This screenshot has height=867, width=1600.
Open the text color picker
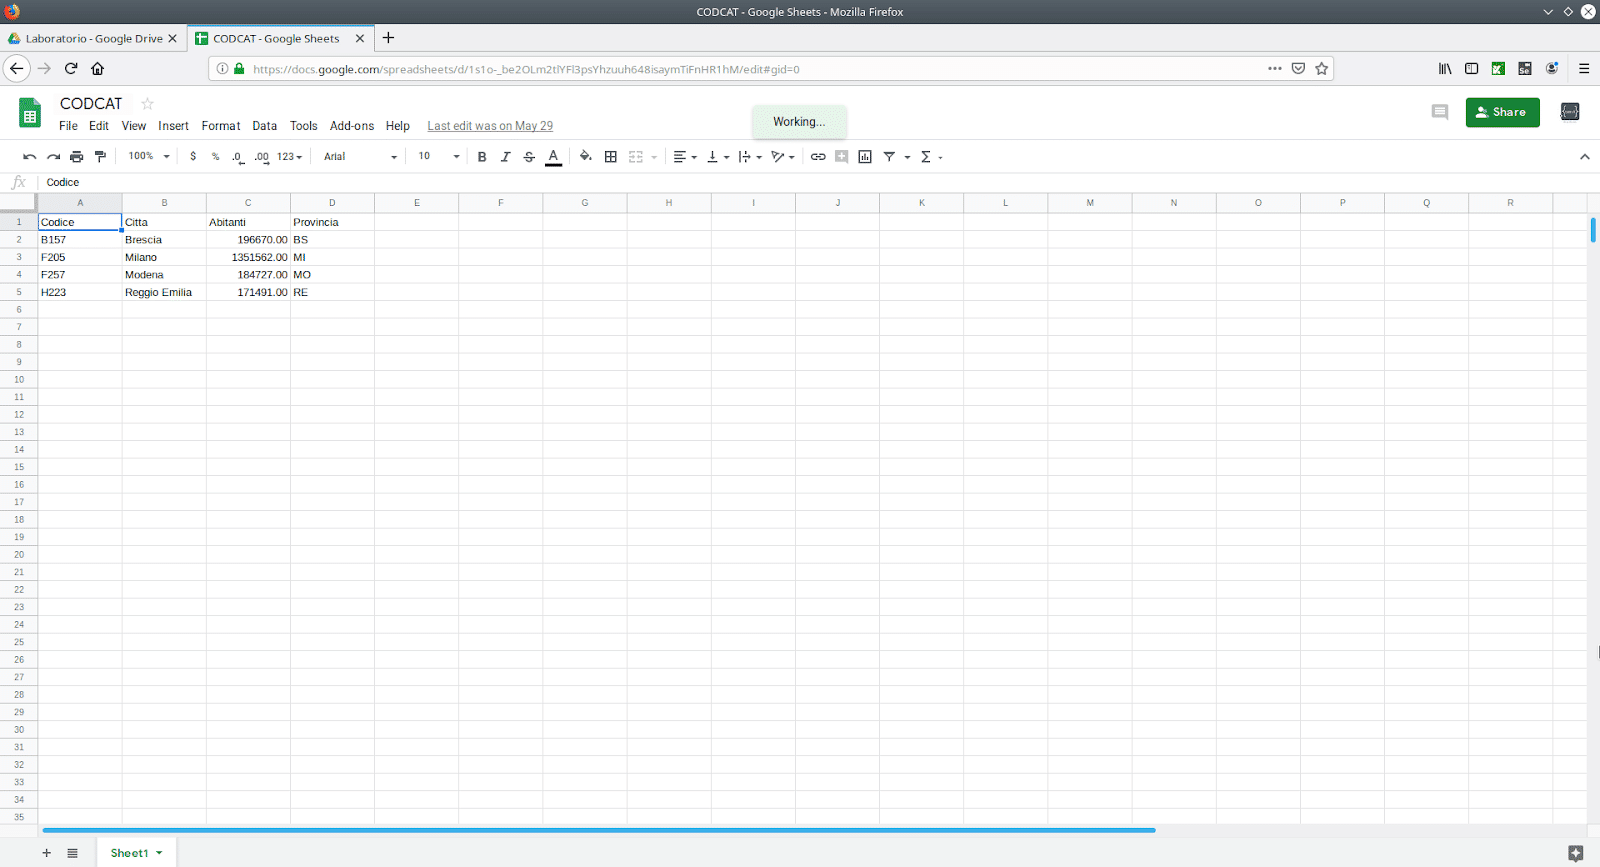click(553, 157)
